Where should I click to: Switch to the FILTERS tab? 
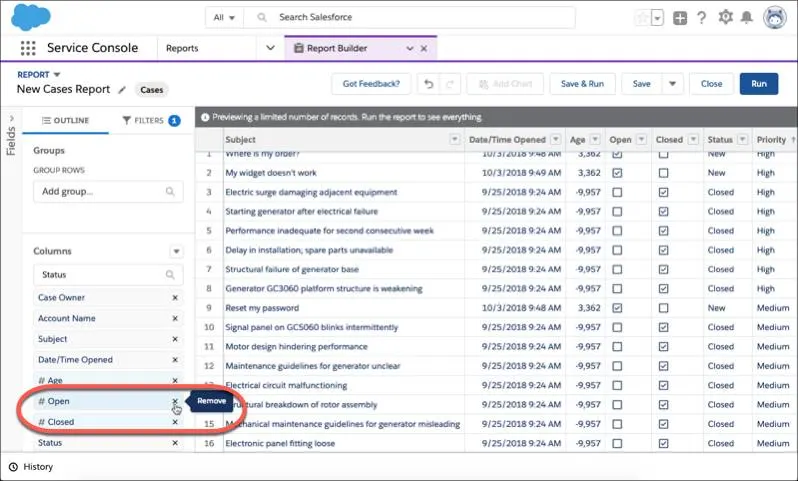coord(152,121)
